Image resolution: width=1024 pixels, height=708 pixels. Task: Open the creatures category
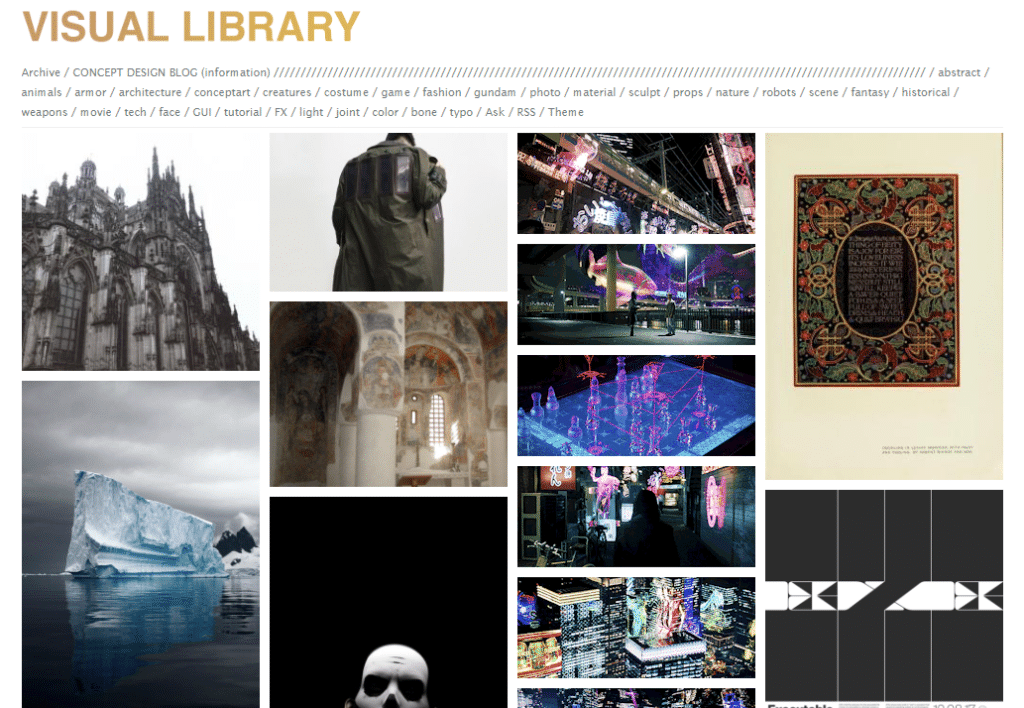point(287,92)
